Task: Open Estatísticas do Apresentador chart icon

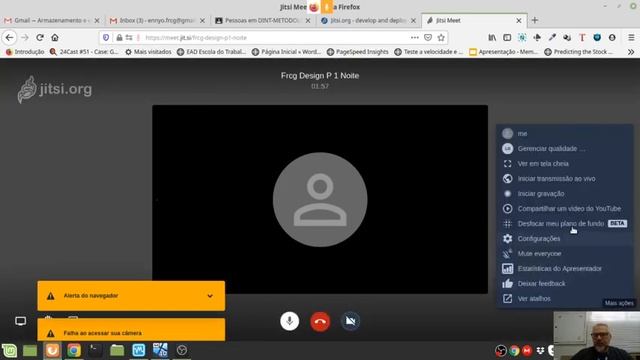Action: pyautogui.click(x=507, y=269)
